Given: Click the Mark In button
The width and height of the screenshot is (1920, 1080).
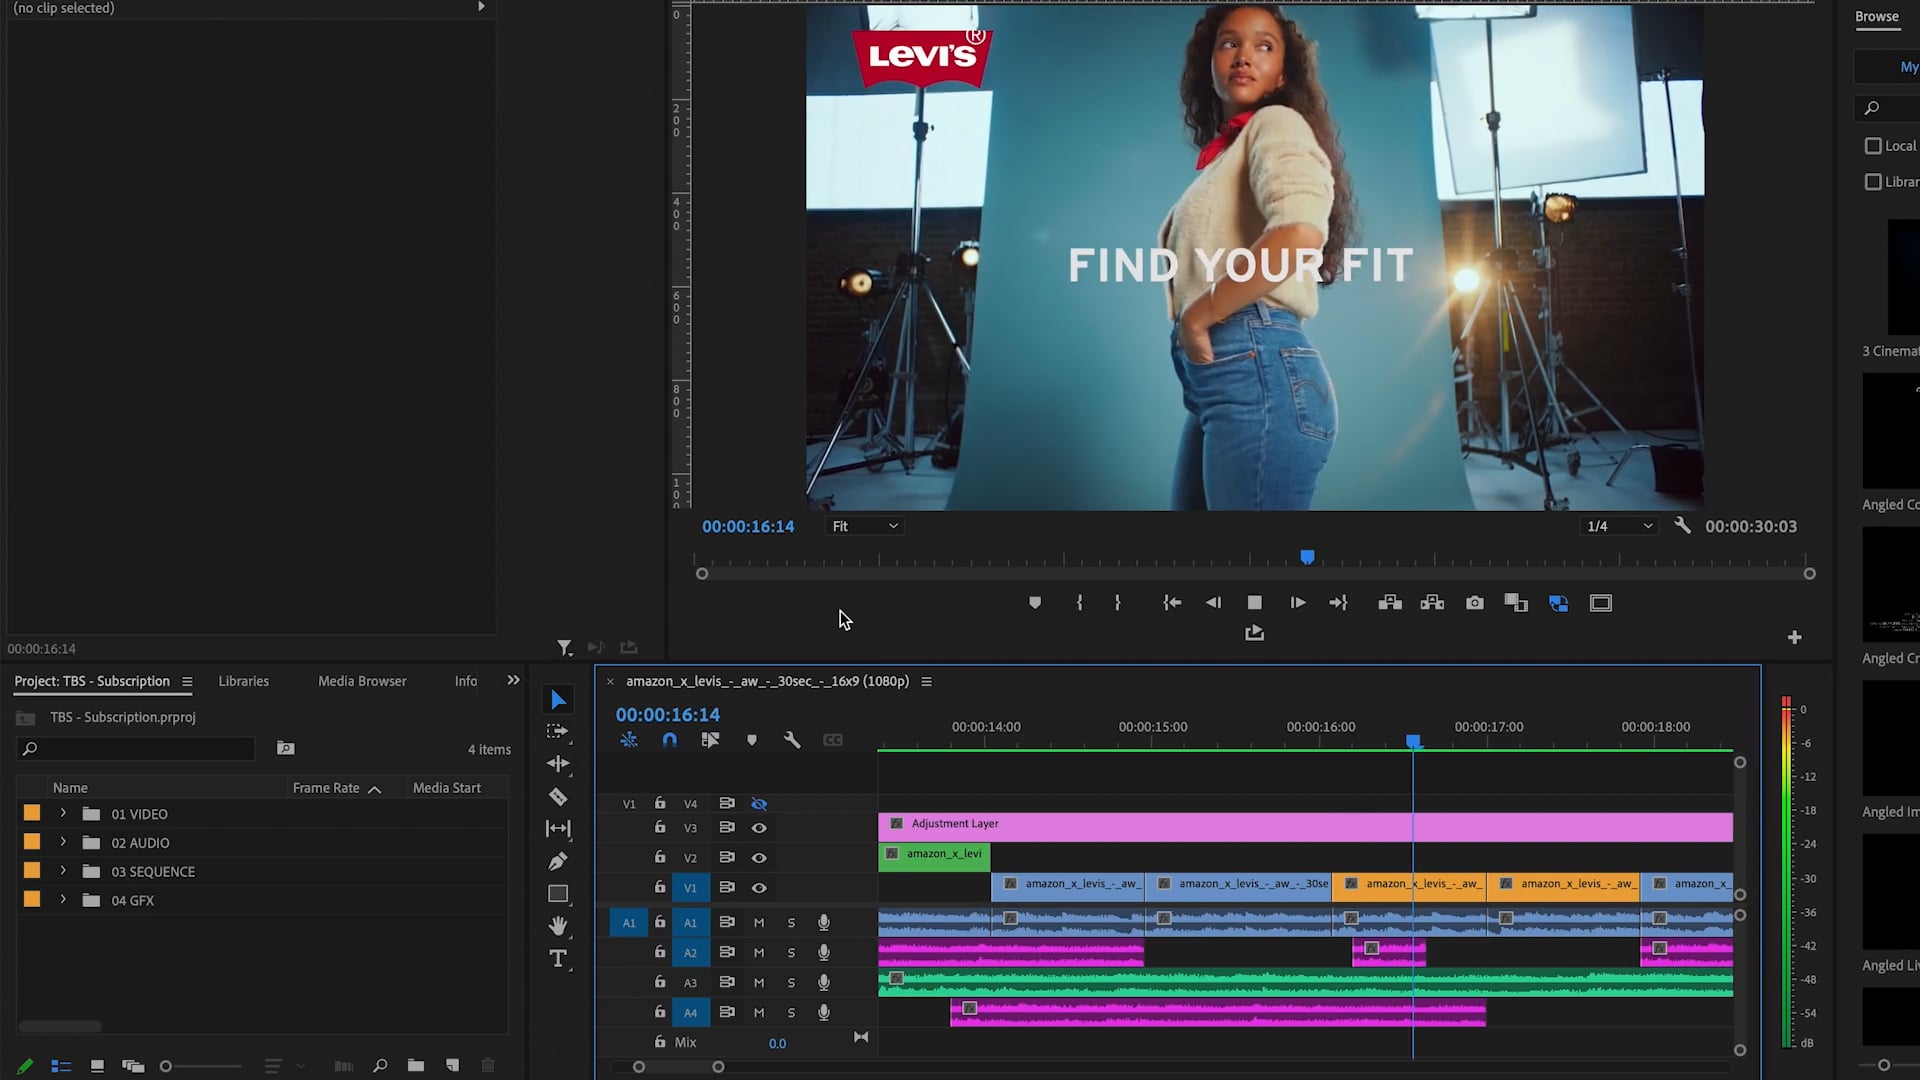Looking at the screenshot, I should coord(1079,603).
